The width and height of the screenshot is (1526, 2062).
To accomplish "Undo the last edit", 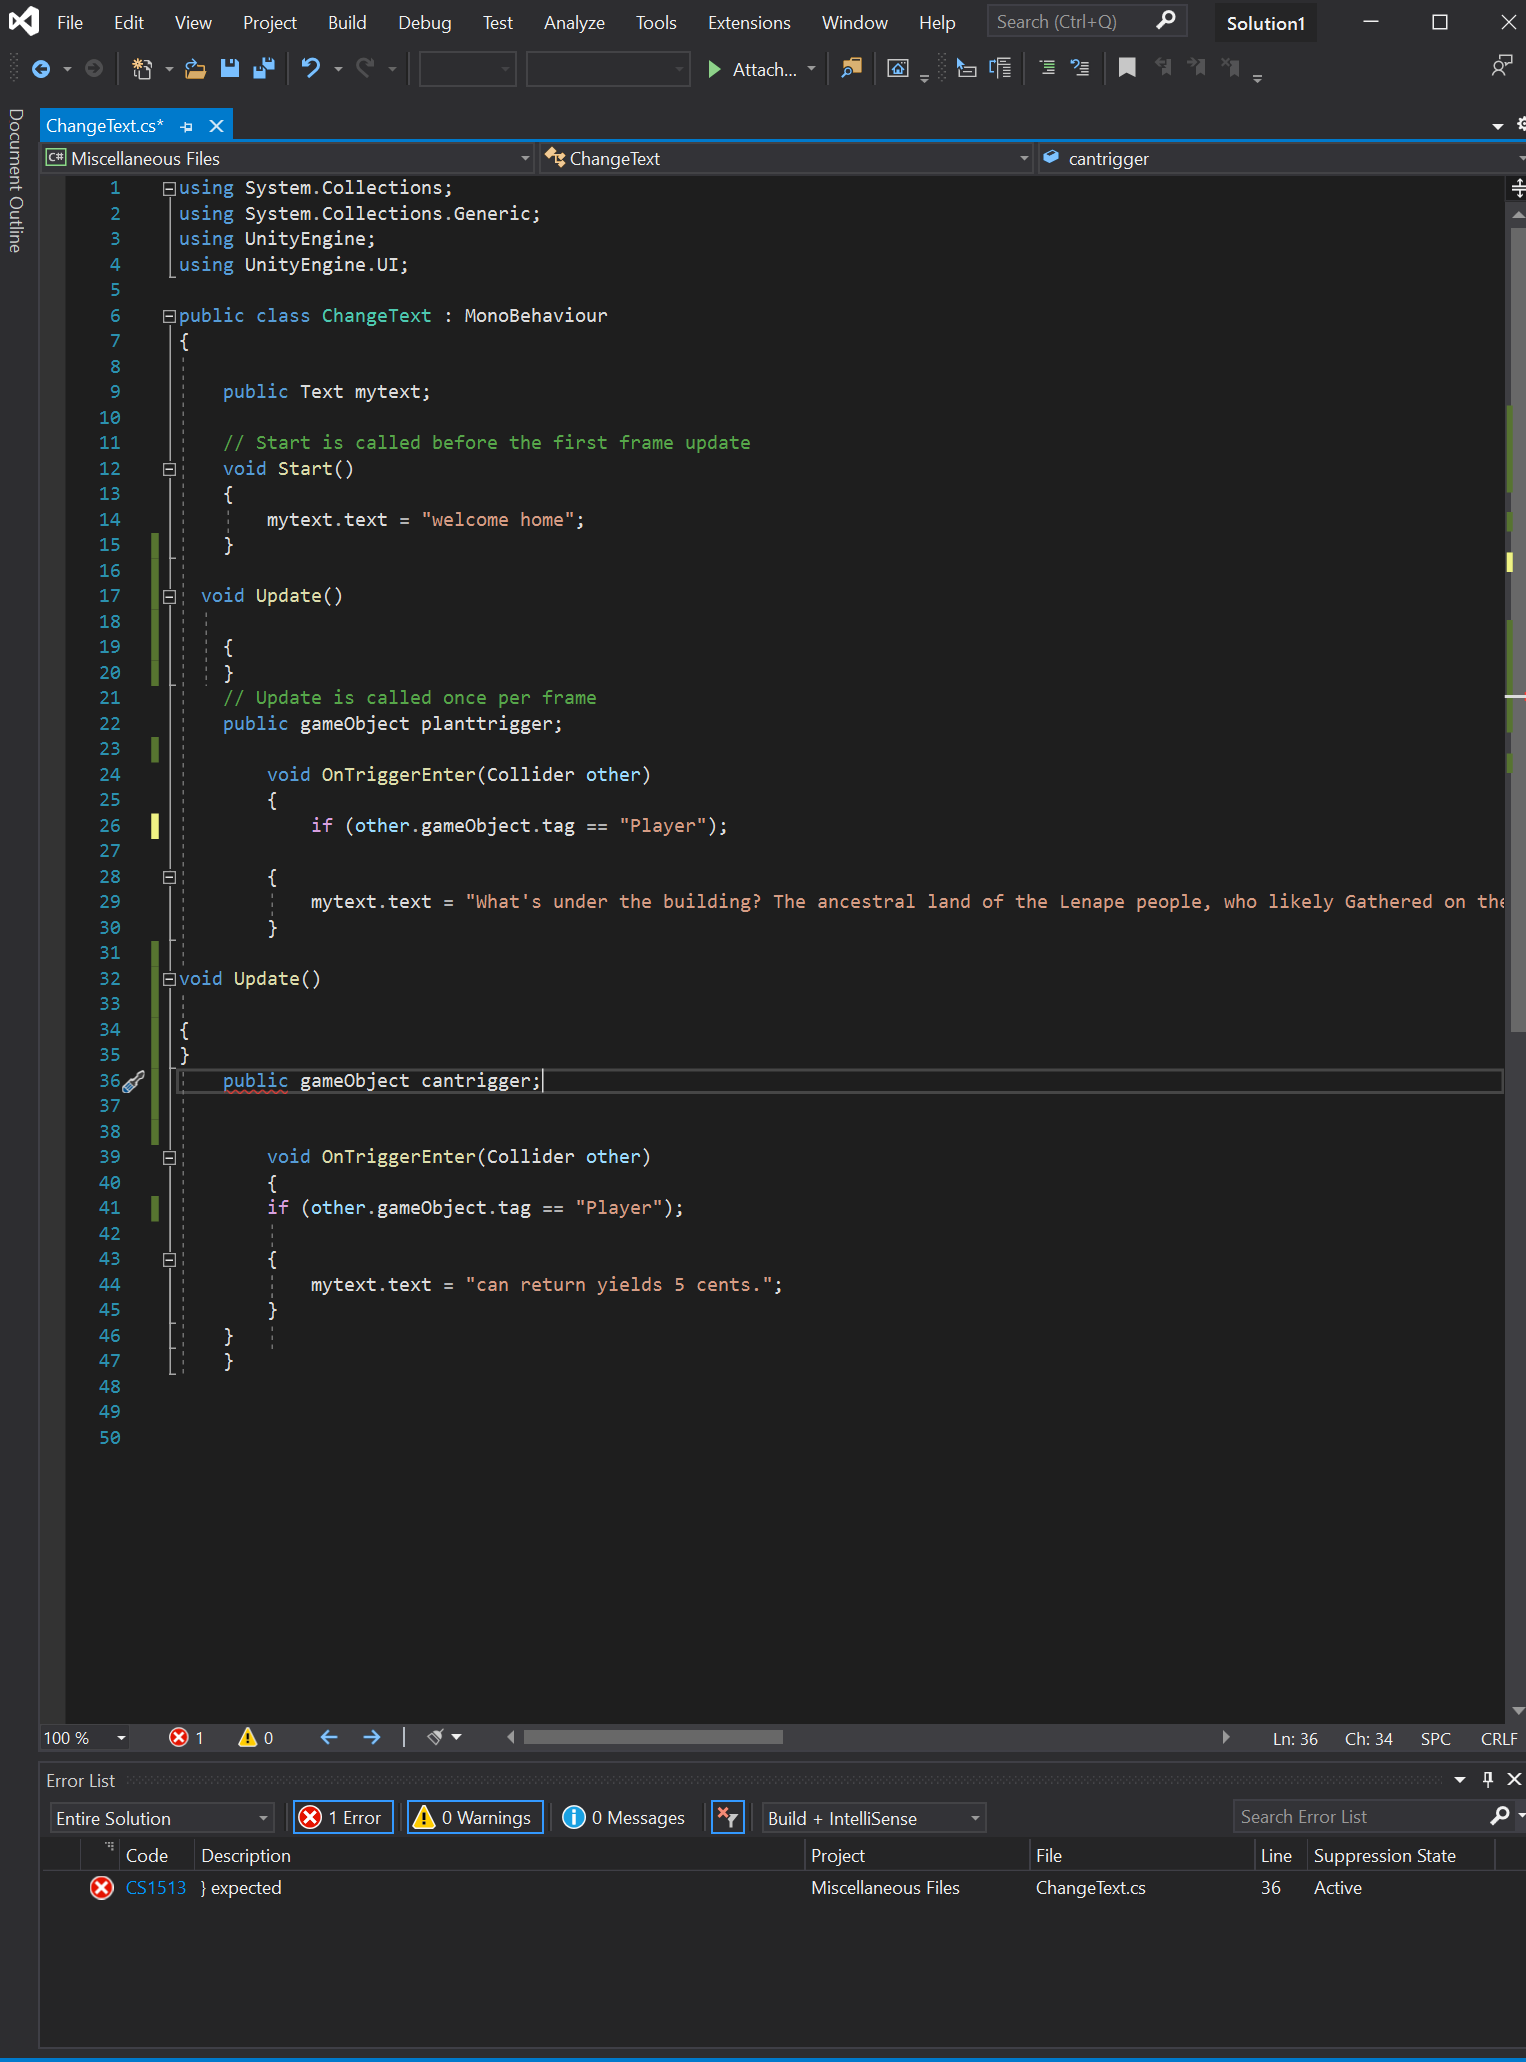I will (311, 68).
